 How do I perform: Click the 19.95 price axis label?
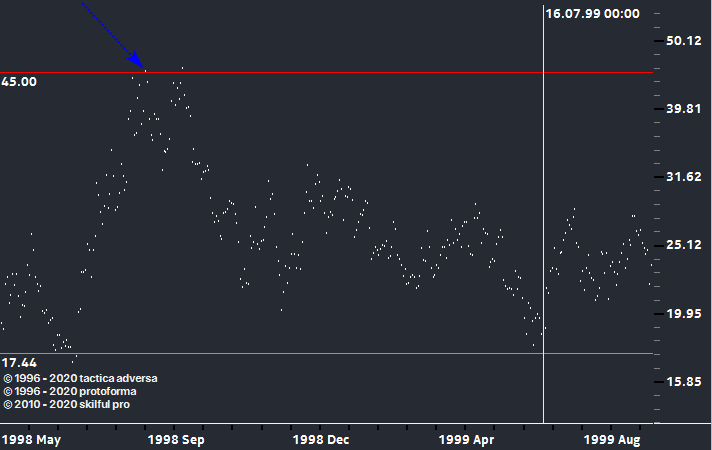pos(686,314)
